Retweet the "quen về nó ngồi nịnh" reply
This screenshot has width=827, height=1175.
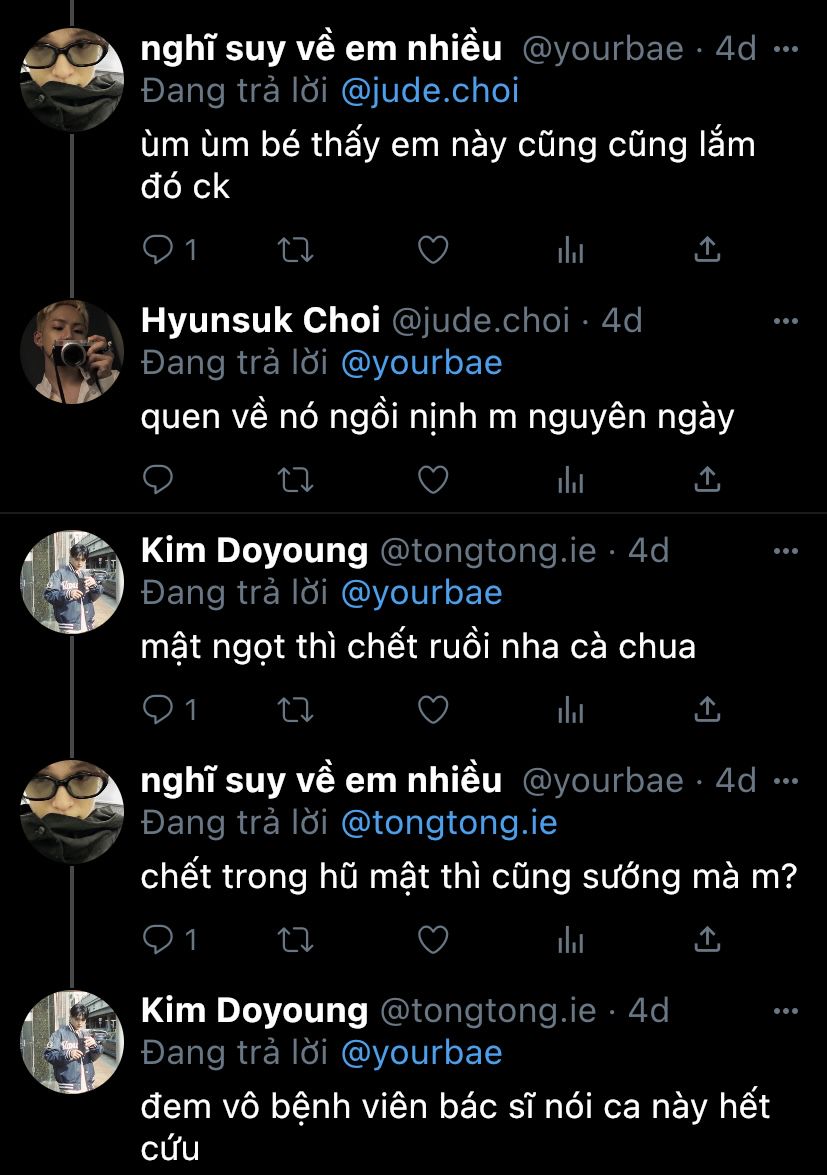[295, 480]
